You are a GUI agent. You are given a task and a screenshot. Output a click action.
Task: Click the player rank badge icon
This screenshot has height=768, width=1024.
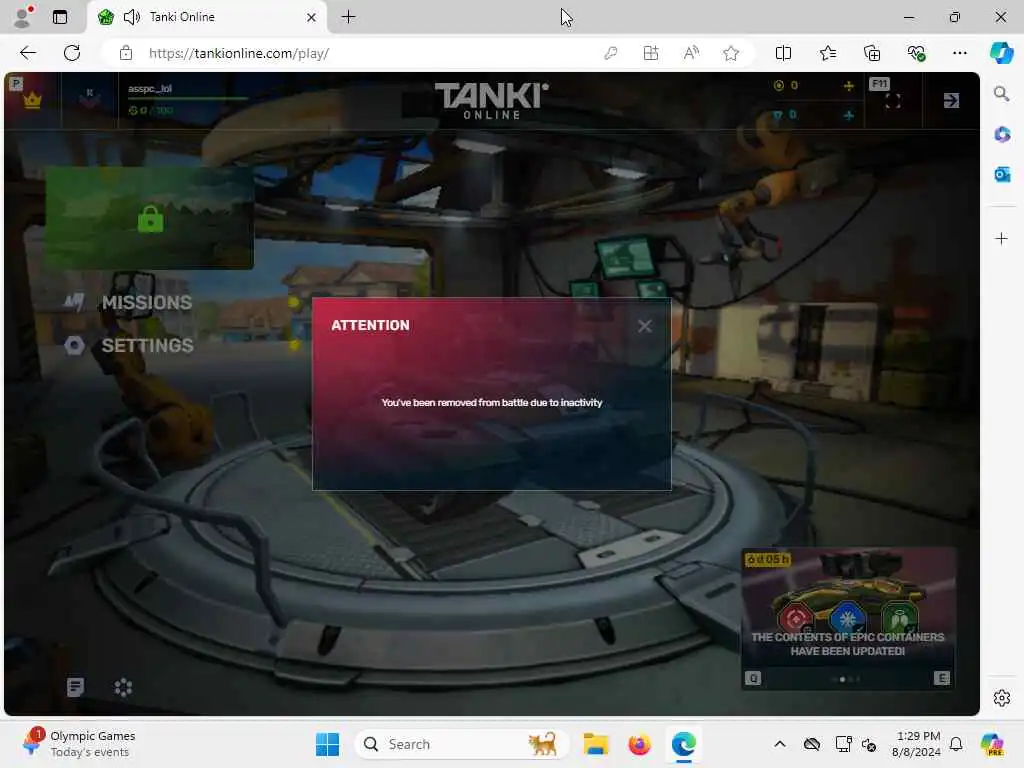[90, 97]
